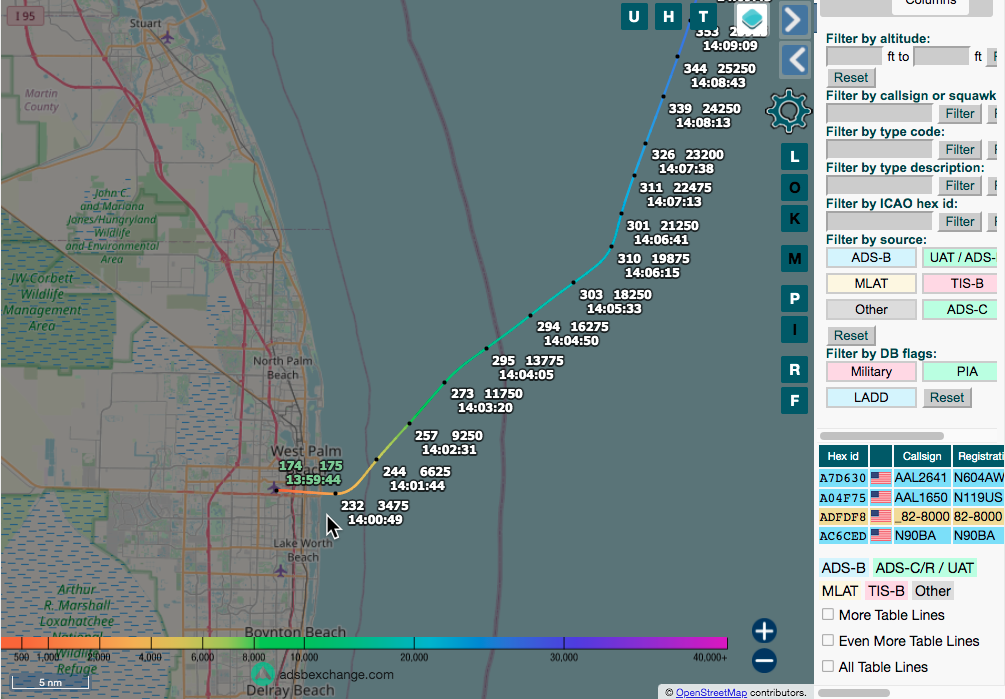The height and width of the screenshot is (699, 1005).
Task: Click the 14:04:05 track timestamp label
Action: pos(526,375)
